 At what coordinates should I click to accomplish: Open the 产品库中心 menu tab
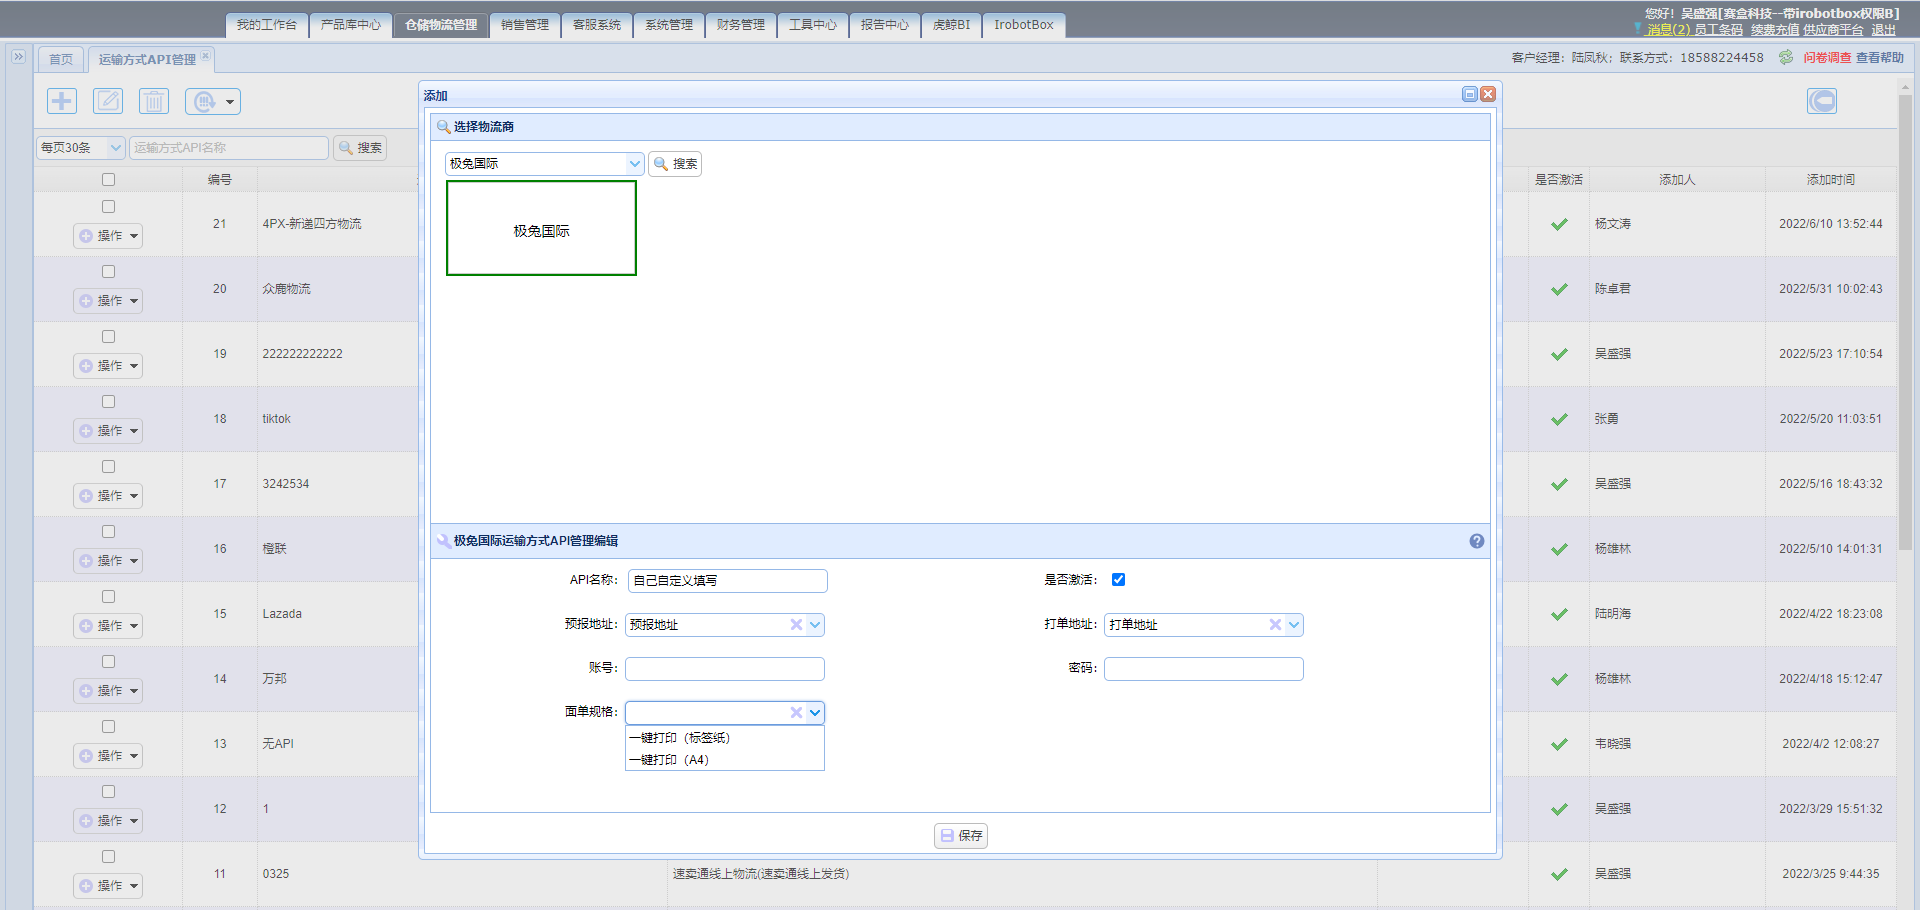[x=351, y=25]
